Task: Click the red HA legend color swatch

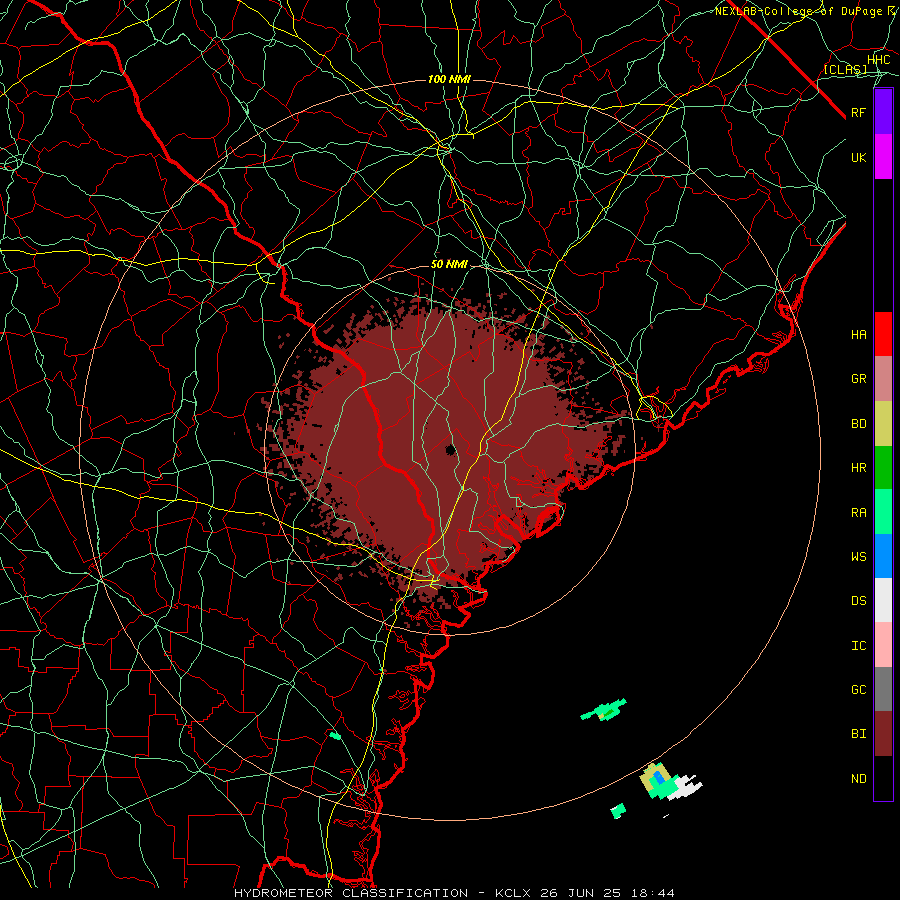Action: coord(883,334)
